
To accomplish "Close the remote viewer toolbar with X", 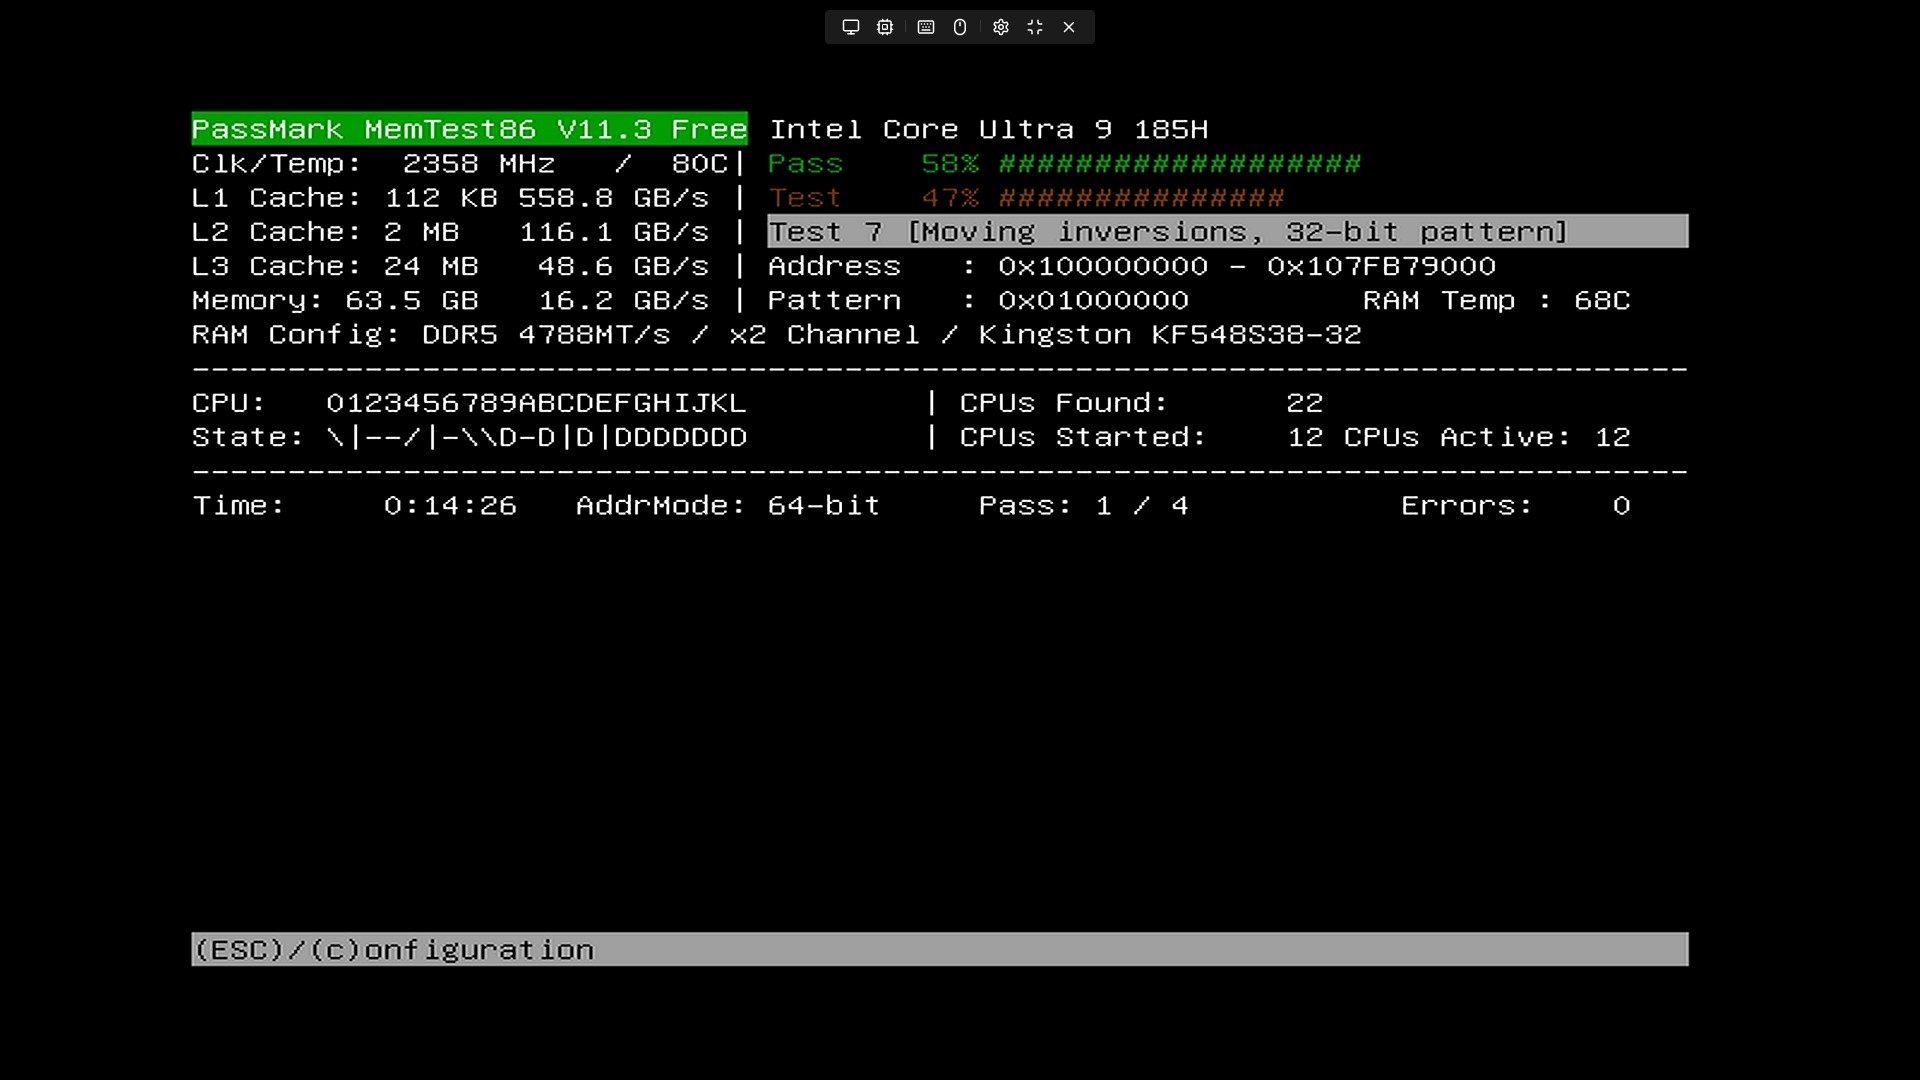I will [x=1069, y=27].
